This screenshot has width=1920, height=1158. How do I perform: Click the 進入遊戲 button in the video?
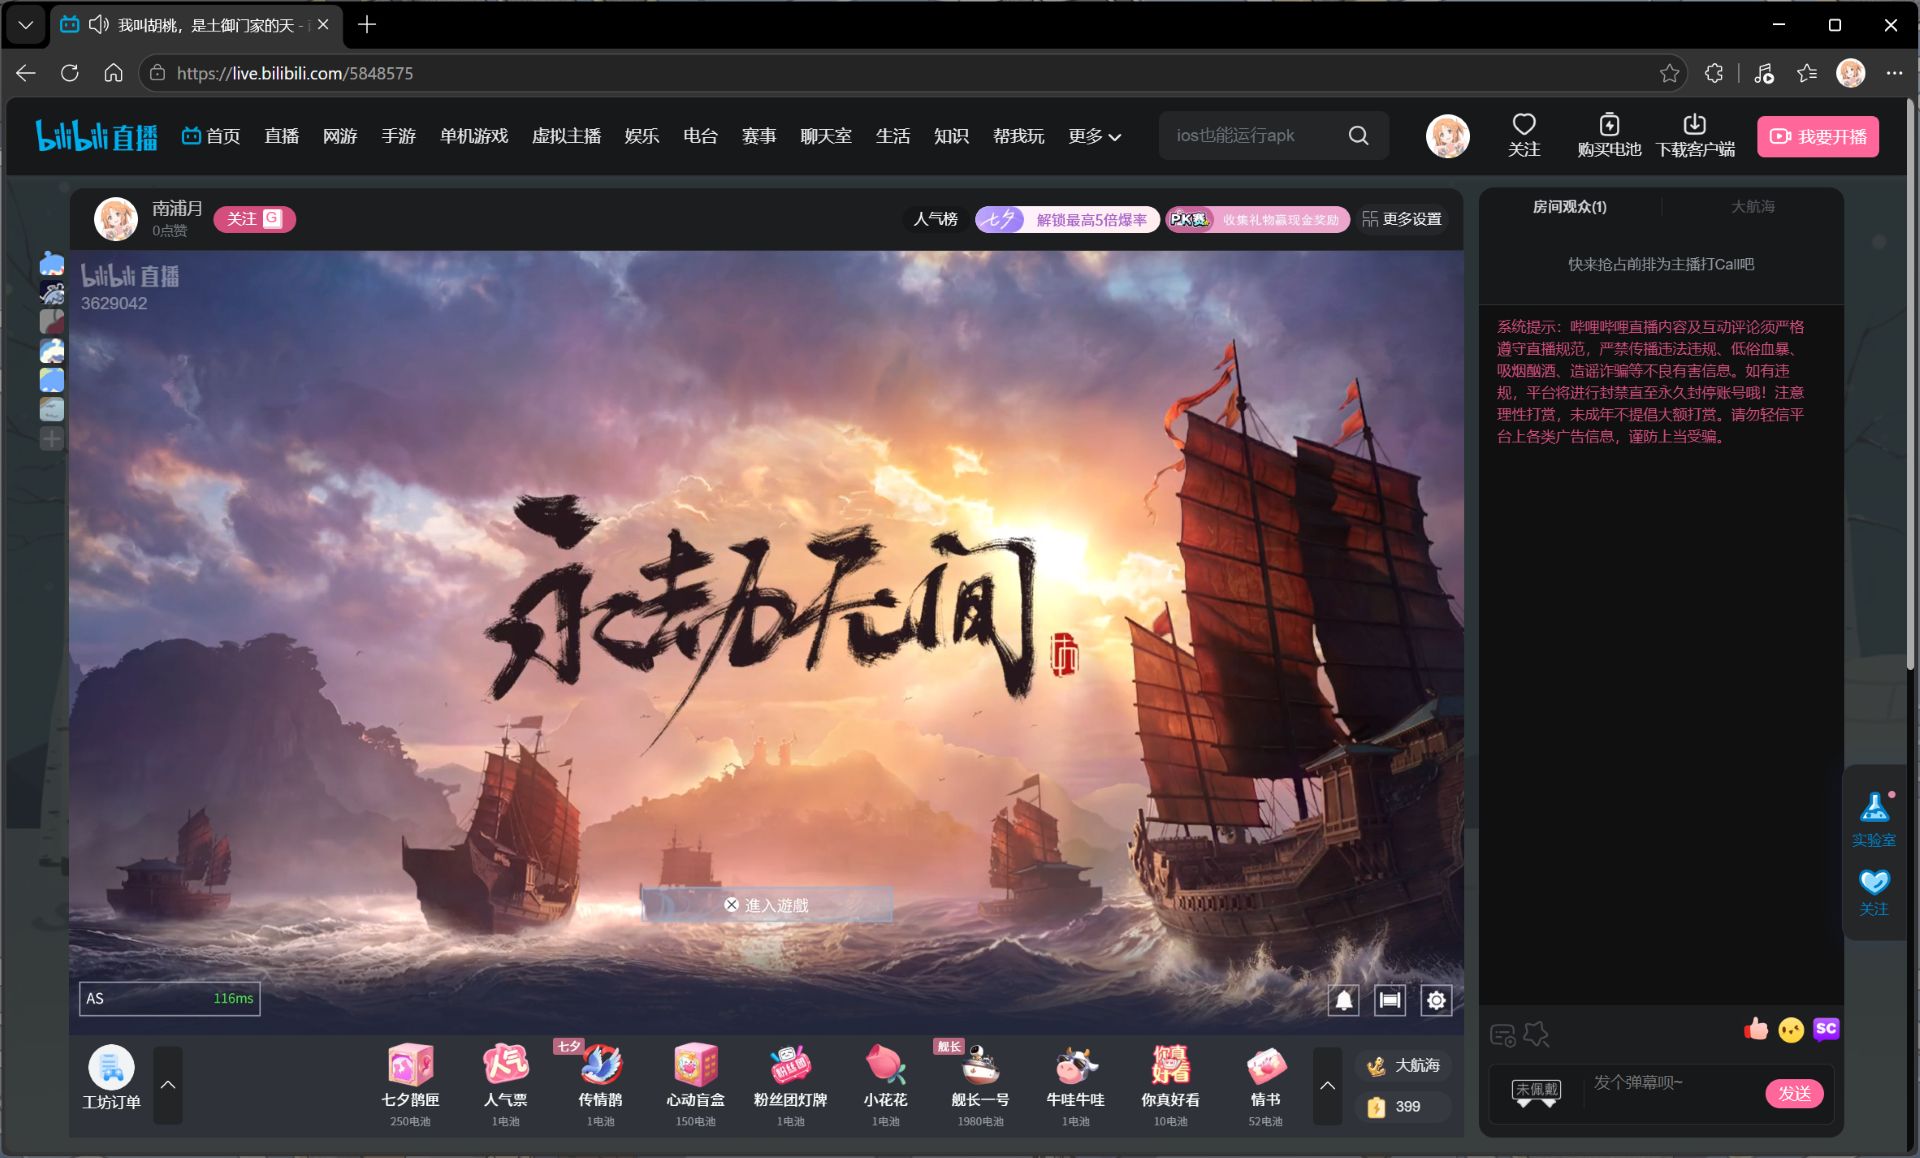pyautogui.click(x=766, y=905)
